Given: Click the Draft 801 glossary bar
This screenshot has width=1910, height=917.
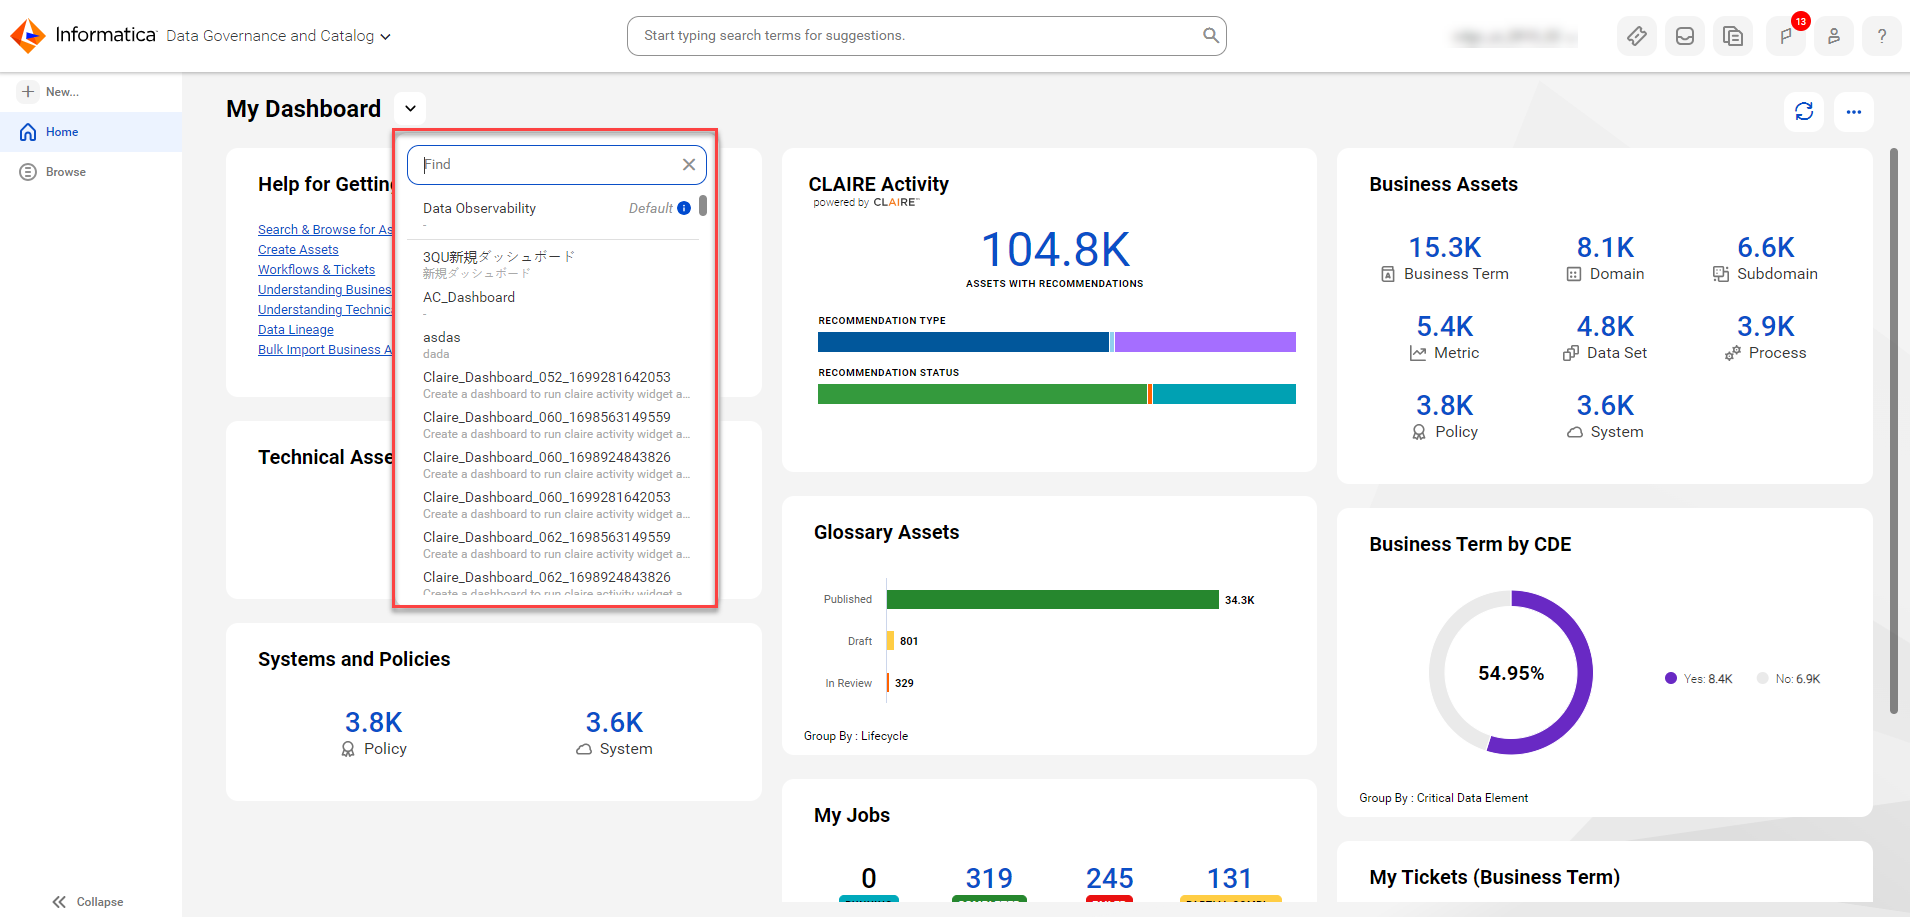Looking at the screenshot, I should click(x=890, y=641).
